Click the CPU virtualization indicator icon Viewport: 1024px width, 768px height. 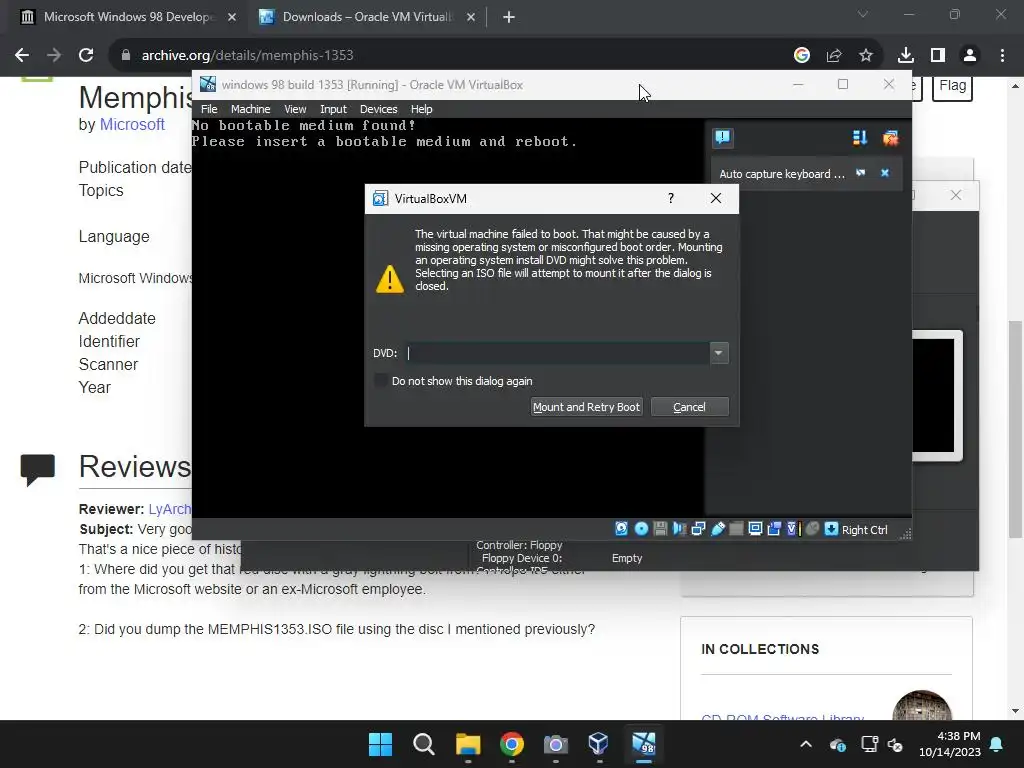[792, 529]
